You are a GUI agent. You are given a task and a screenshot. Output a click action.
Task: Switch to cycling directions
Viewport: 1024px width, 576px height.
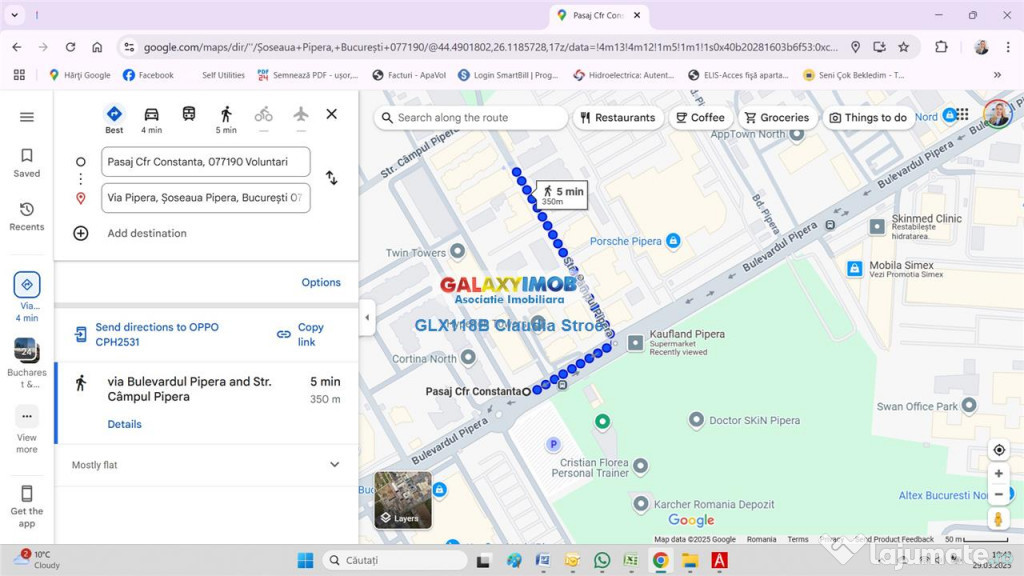[264, 115]
